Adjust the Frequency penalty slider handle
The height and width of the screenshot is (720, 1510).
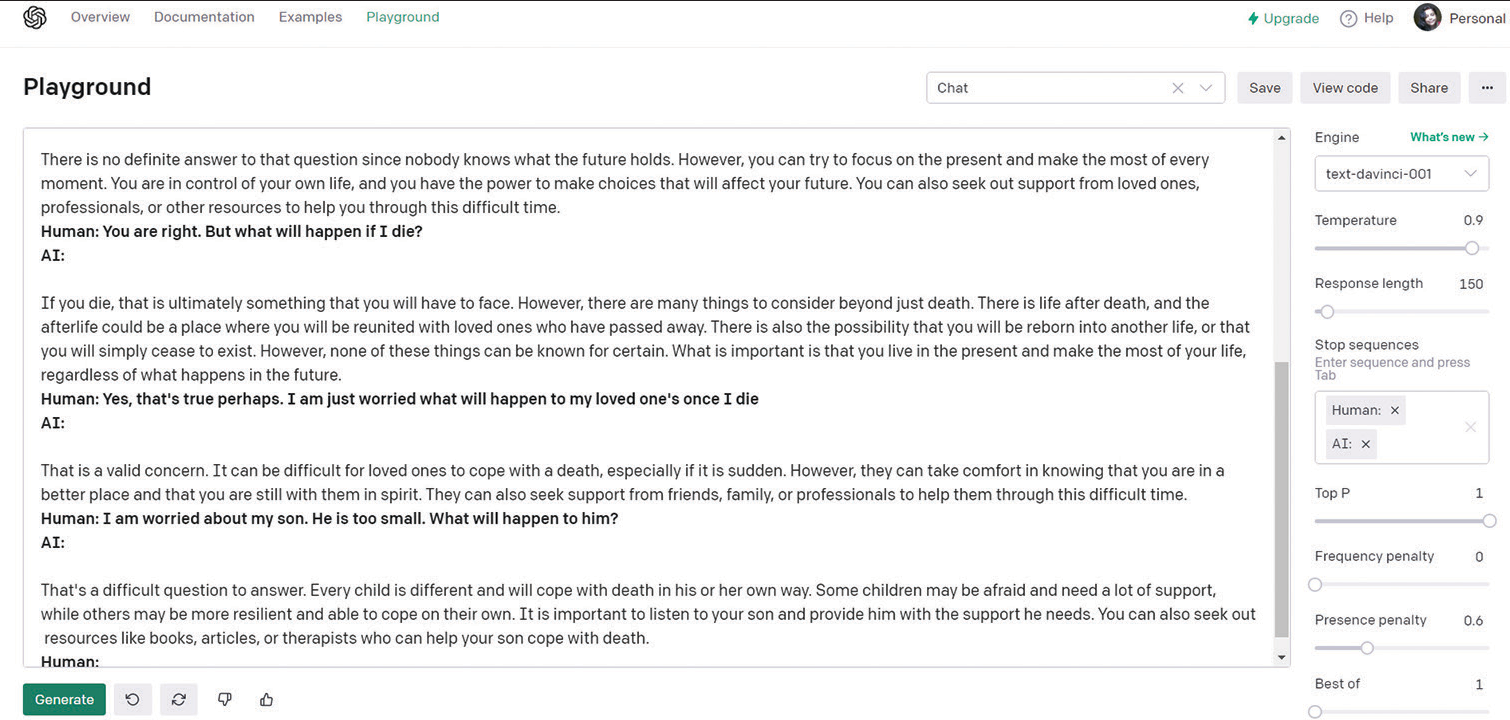point(1315,584)
